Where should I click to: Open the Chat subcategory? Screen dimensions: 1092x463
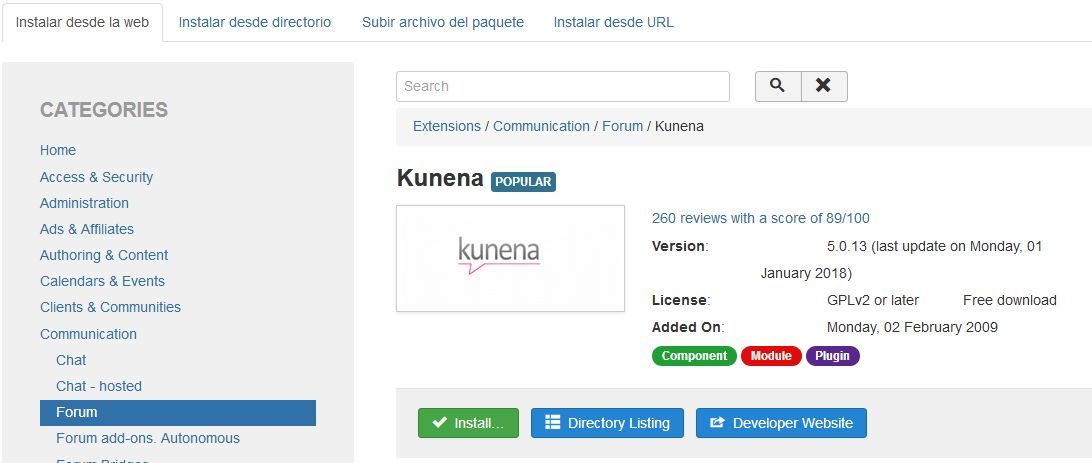pos(71,360)
